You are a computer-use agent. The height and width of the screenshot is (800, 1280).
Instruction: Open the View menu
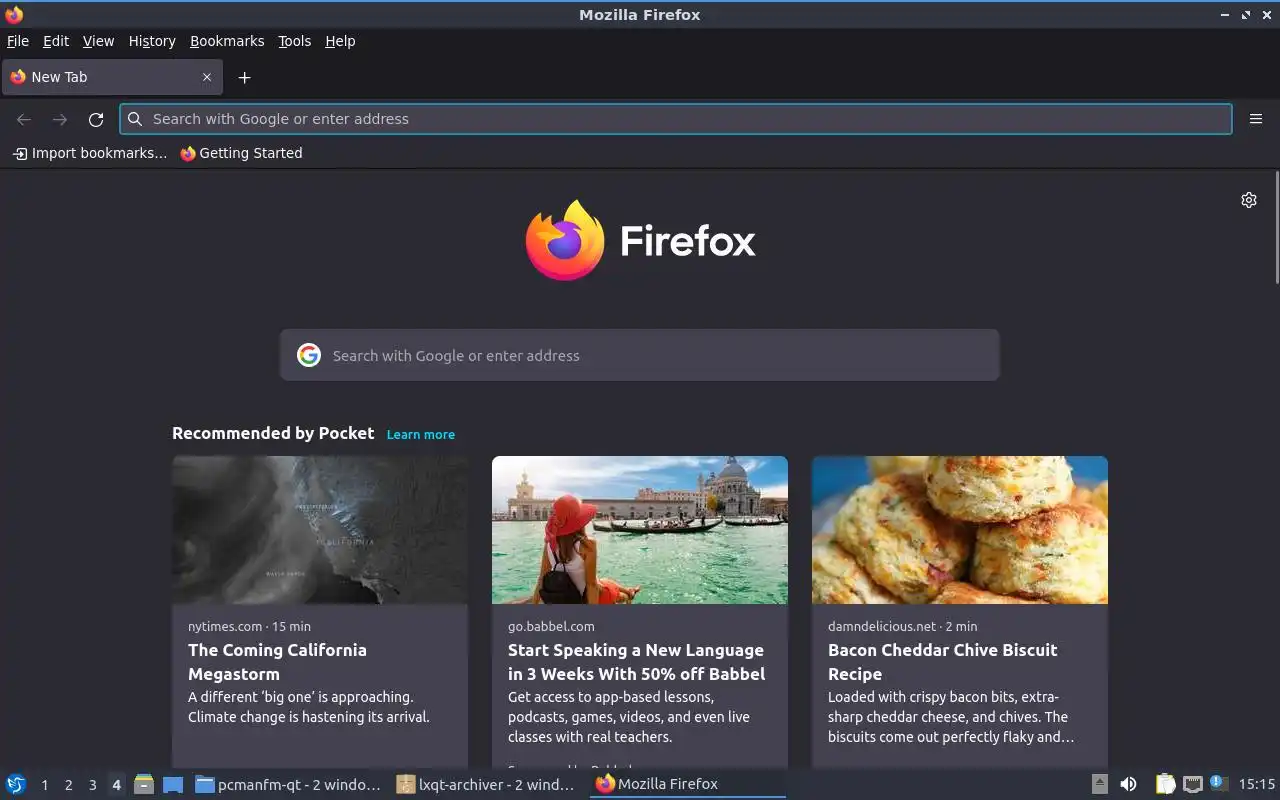98,41
